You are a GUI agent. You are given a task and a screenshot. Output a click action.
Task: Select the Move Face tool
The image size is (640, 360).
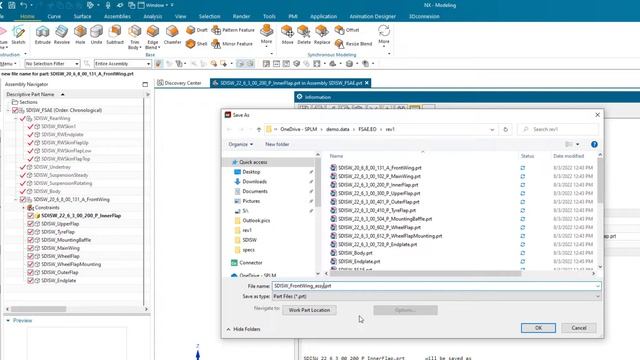point(287,35)
